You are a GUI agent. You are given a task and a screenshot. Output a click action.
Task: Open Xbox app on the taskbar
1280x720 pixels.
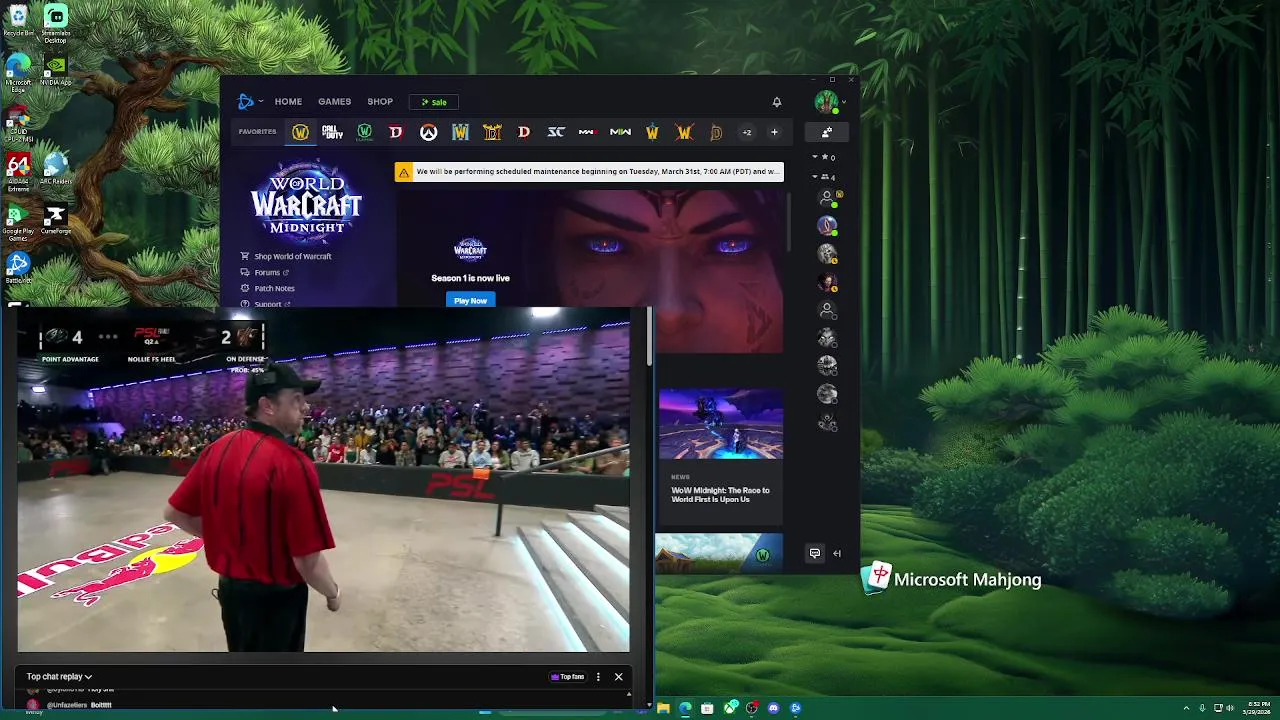(729, 708)
